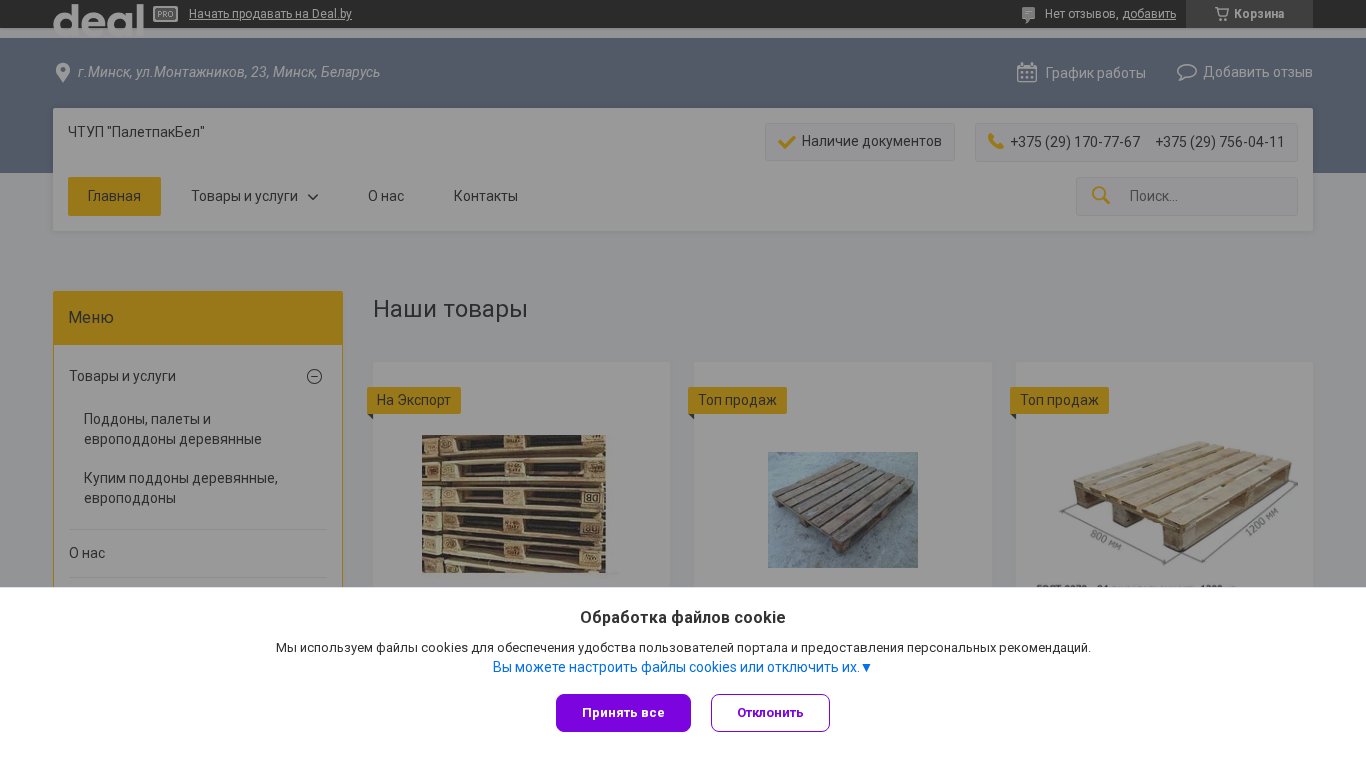Viewport: 1366px width, 768px height.
Task: Open Начать продавать на Deal.by link
Action: [x=270, y=14]
